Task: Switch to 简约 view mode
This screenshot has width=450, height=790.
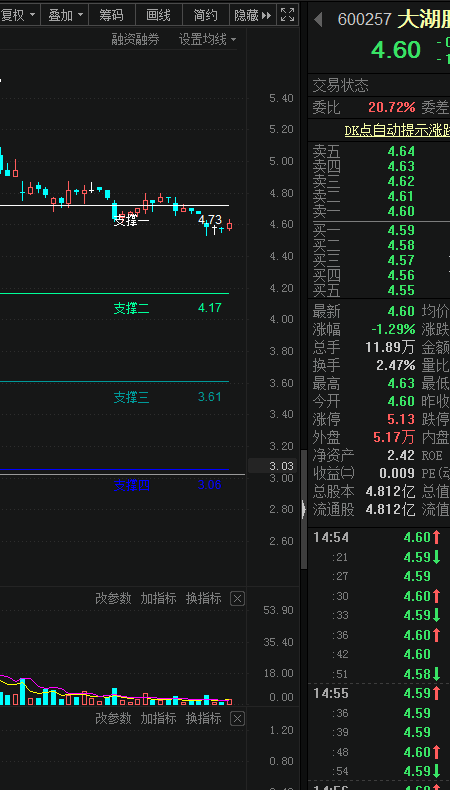Action: click(x=206, y=15)
